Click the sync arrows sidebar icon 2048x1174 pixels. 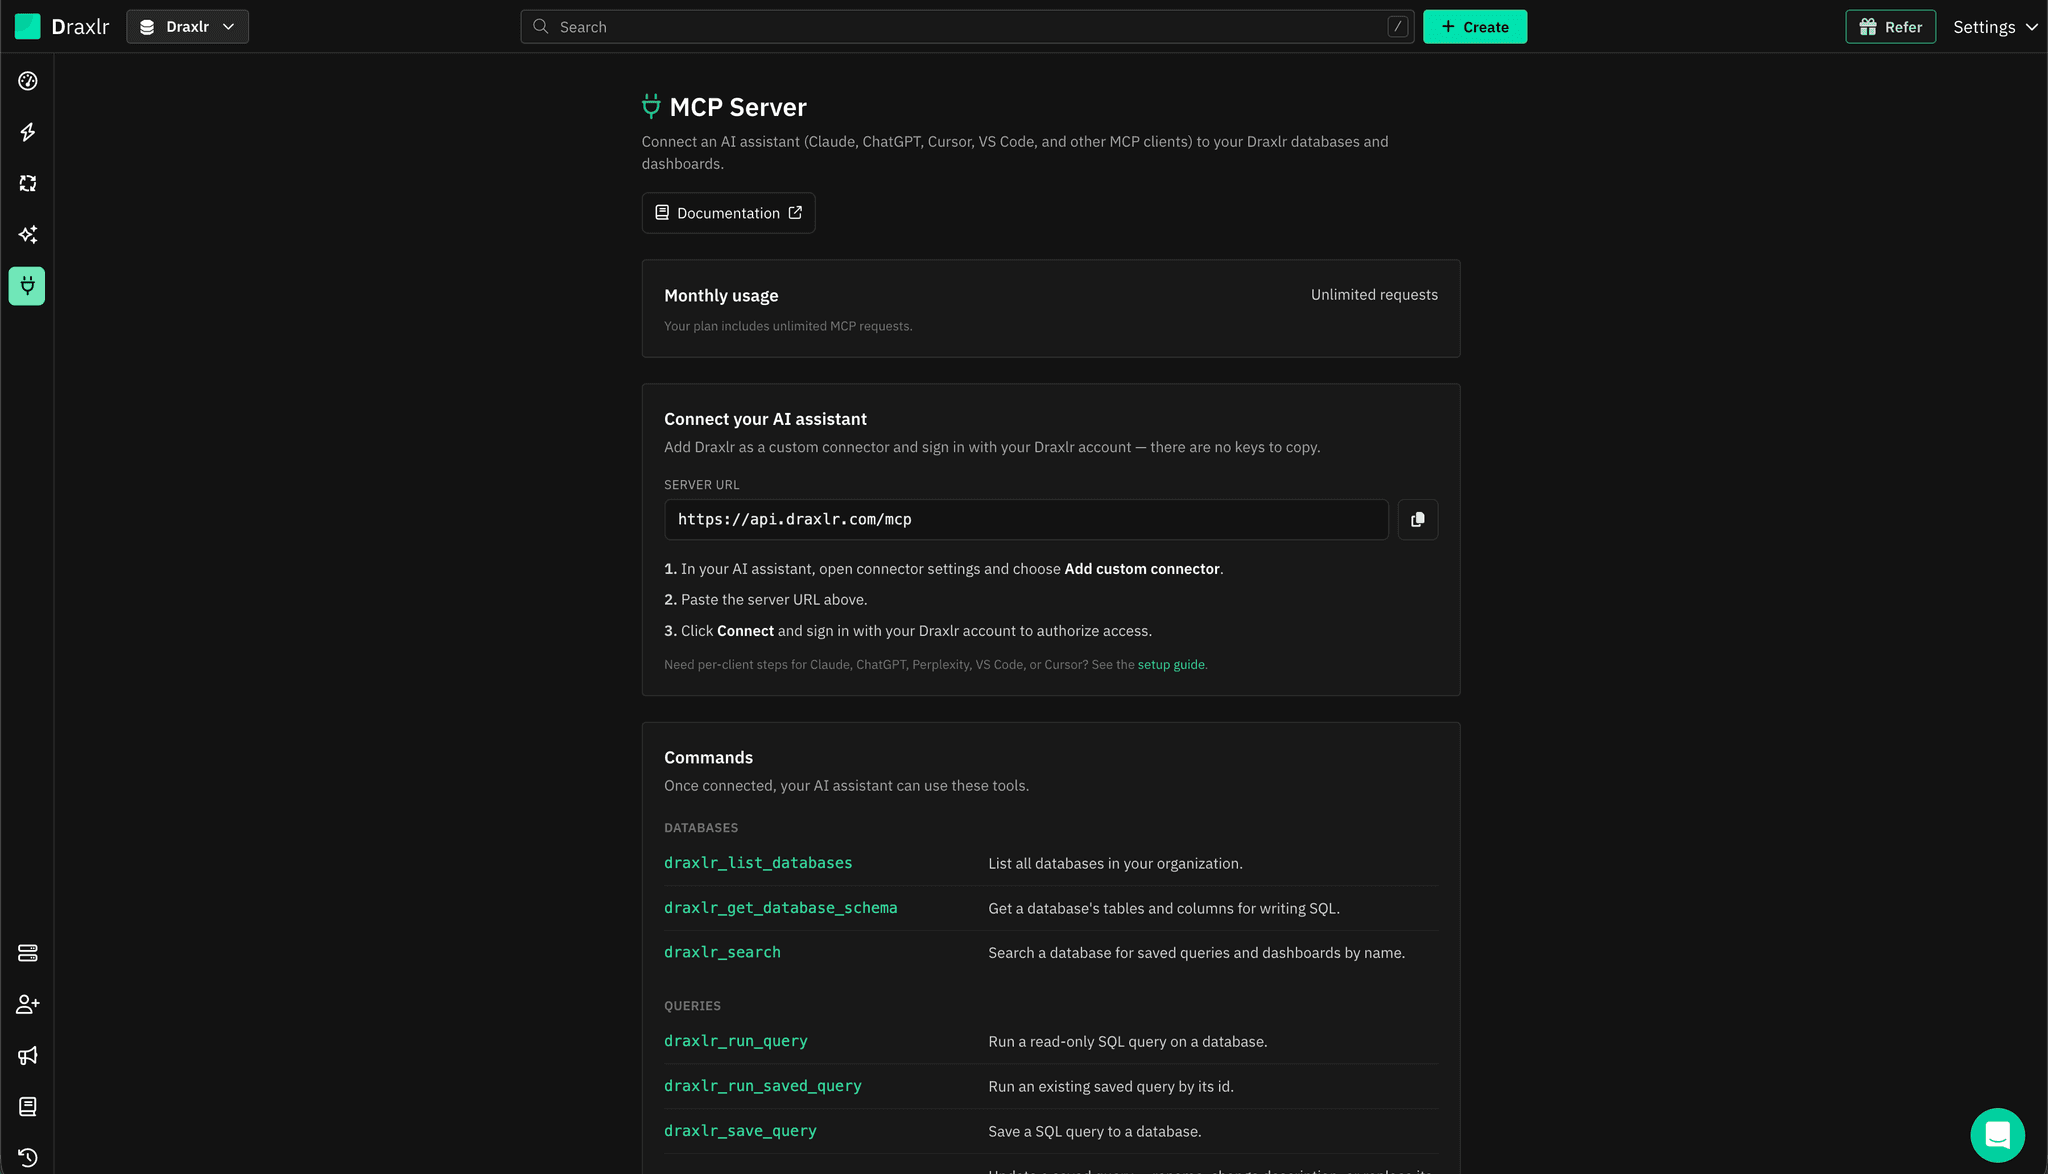point(28,183)
